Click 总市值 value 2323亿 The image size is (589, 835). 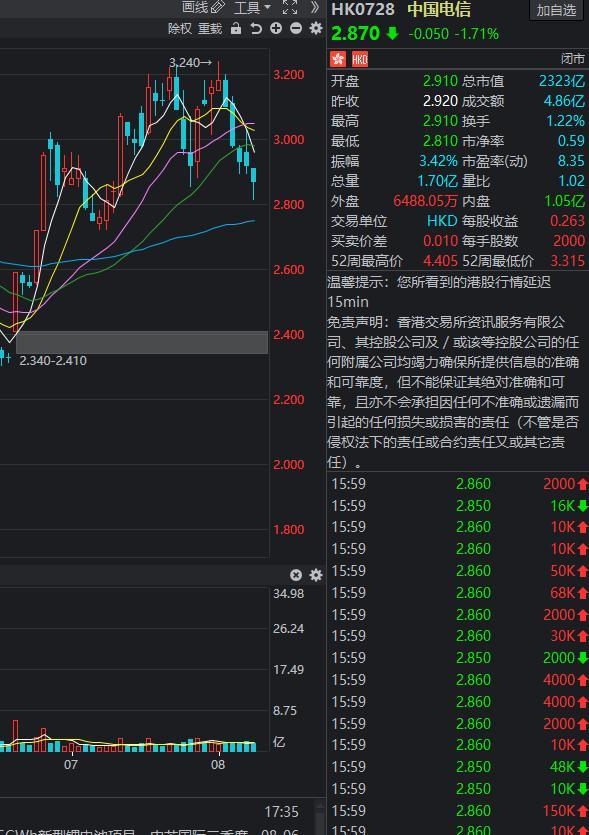click(562, 81)
